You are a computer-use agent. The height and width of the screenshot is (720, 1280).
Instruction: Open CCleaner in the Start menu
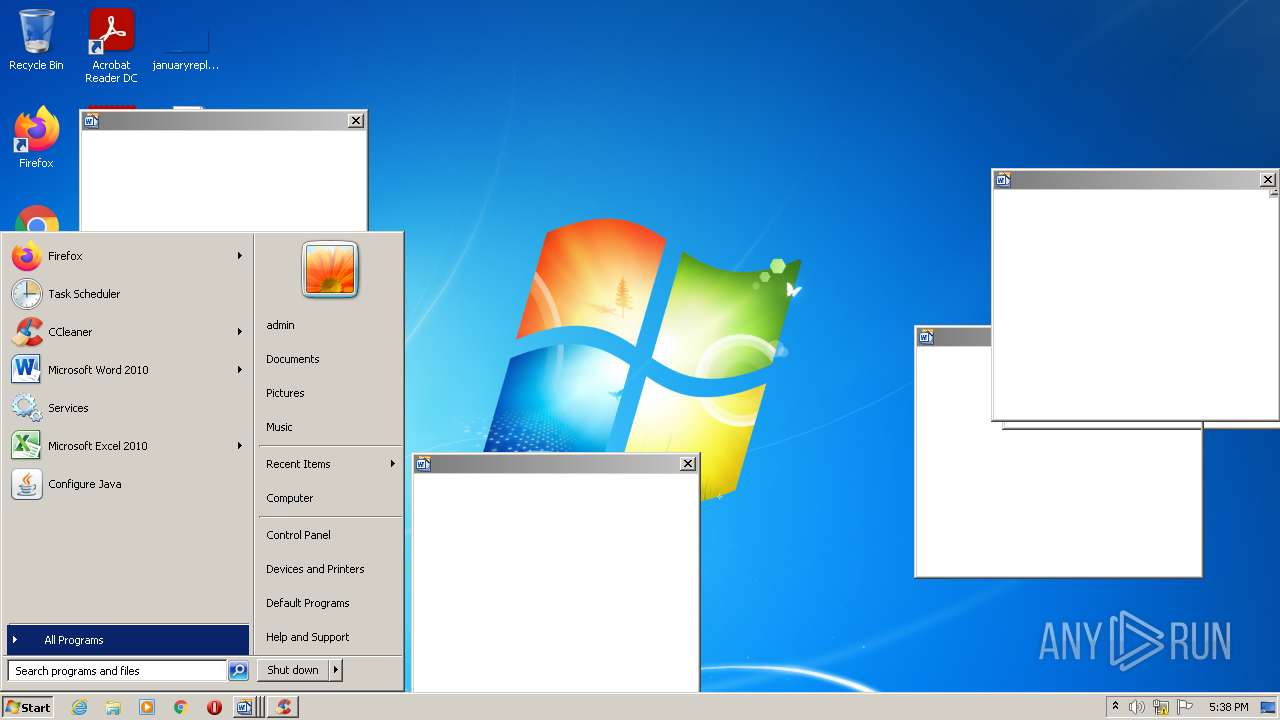(127, 332)
